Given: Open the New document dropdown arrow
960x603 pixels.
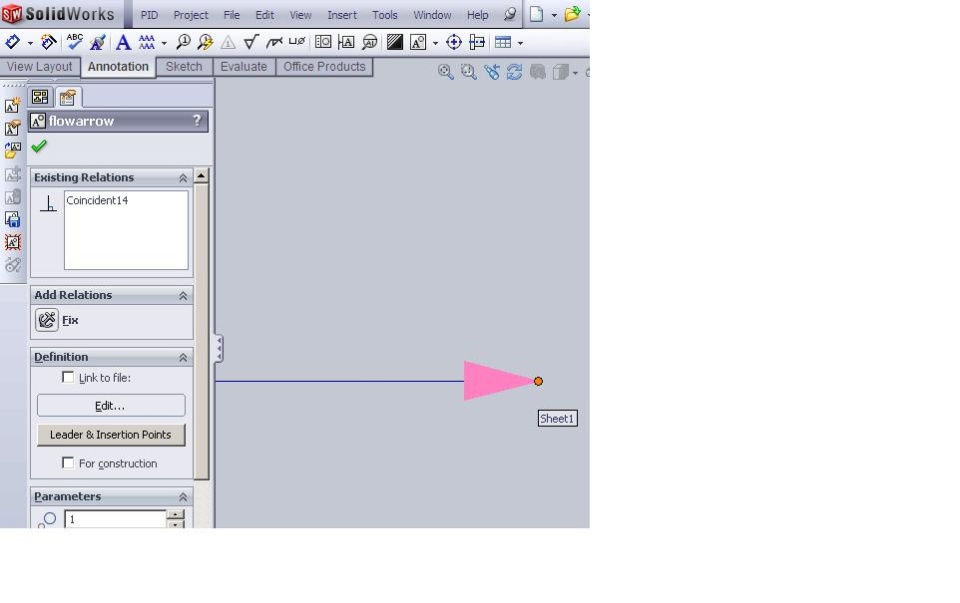Looking at the screenshot, I should (x=554, y=15).
